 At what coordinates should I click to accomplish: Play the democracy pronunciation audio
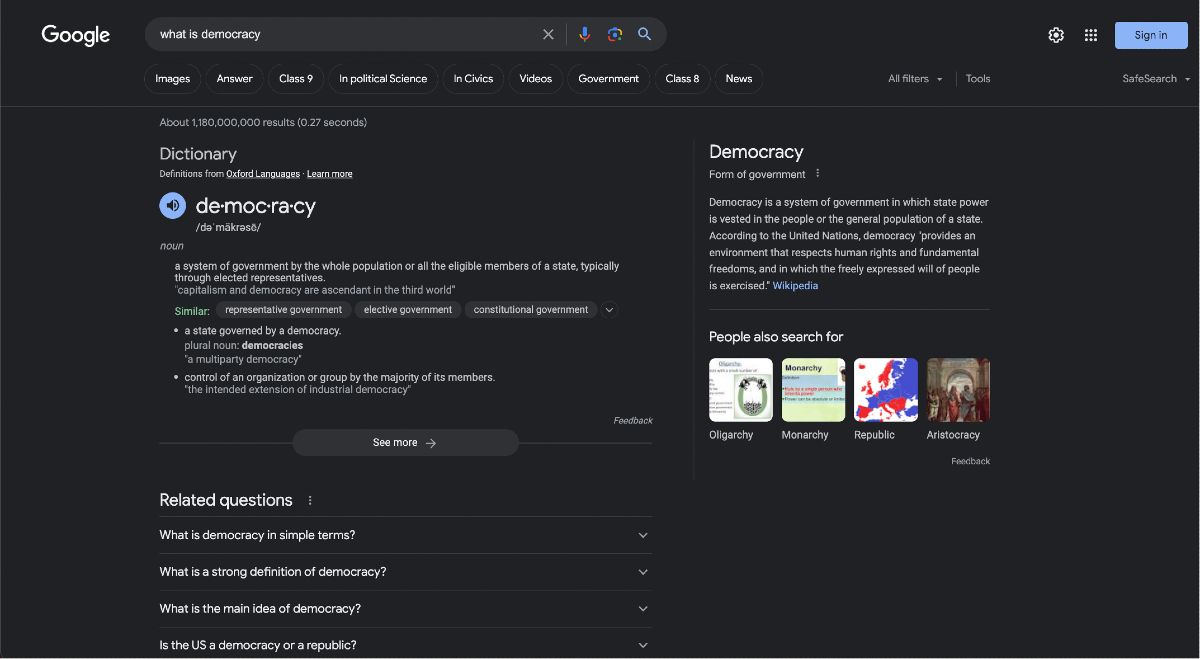[173, 206]
